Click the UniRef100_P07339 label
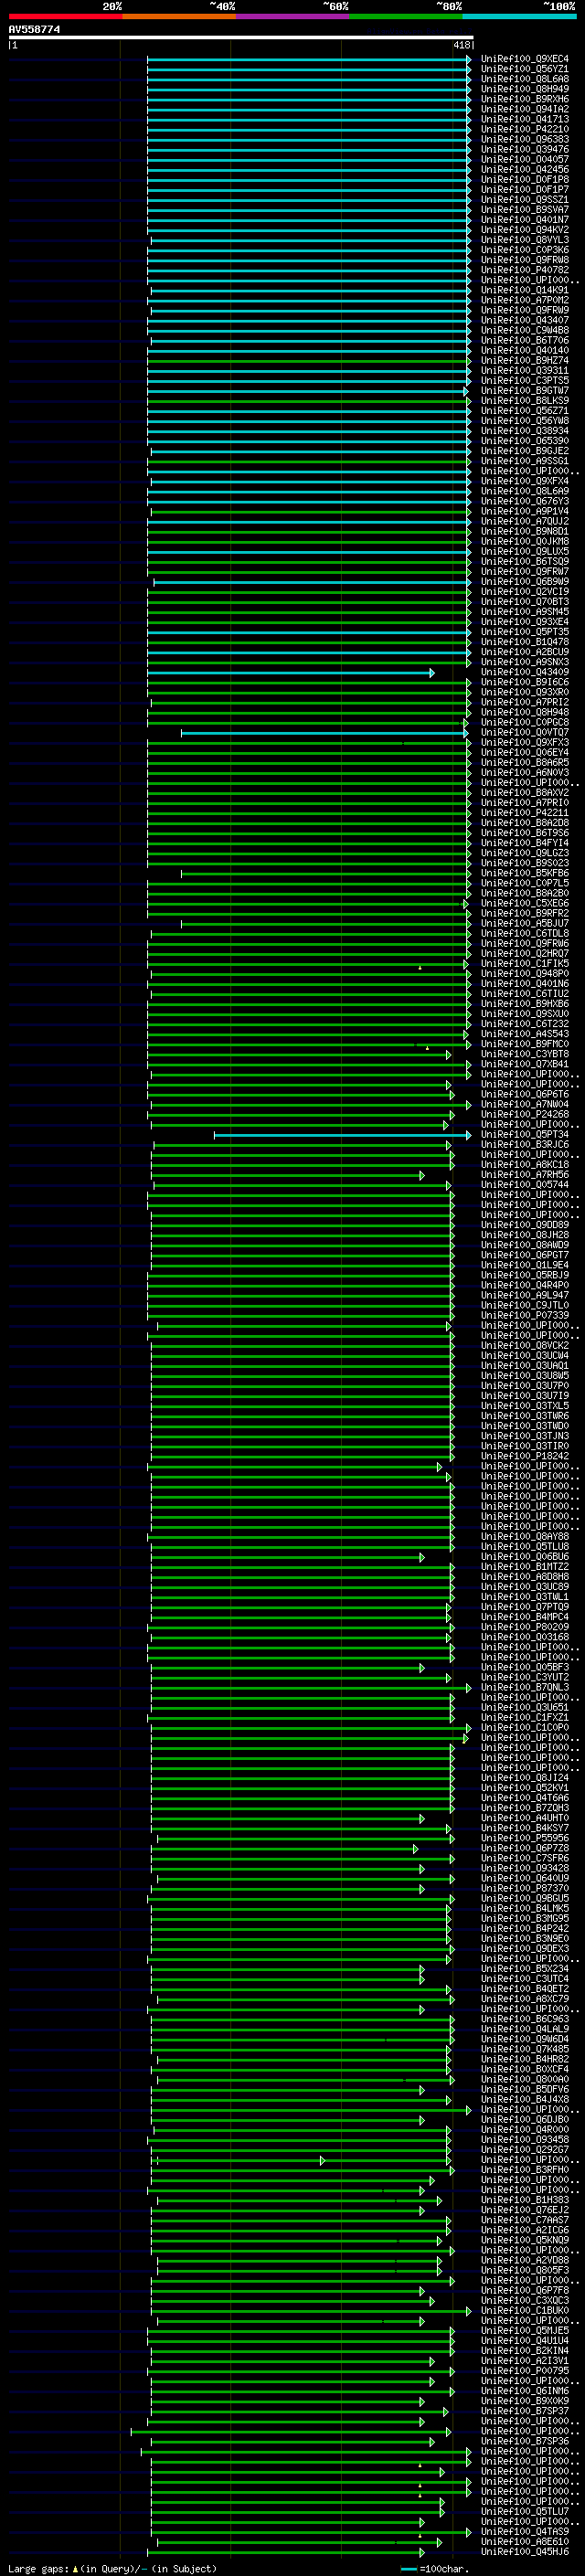Screen dimensions: 585x2576 pyautogui.click(x=525, y=1314)
